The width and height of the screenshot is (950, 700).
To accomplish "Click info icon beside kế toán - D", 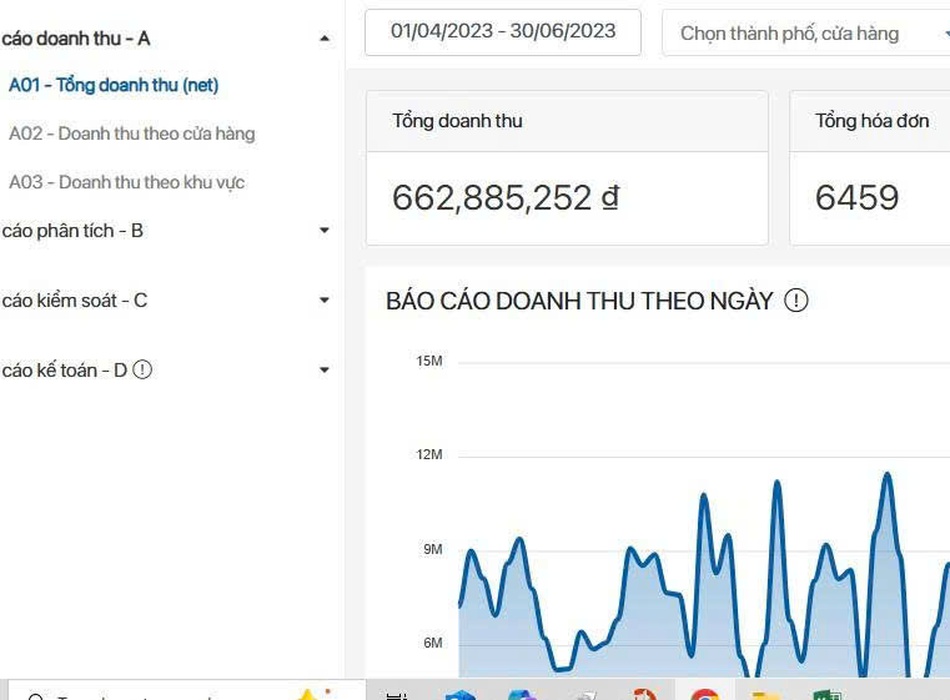I will 143,370.
